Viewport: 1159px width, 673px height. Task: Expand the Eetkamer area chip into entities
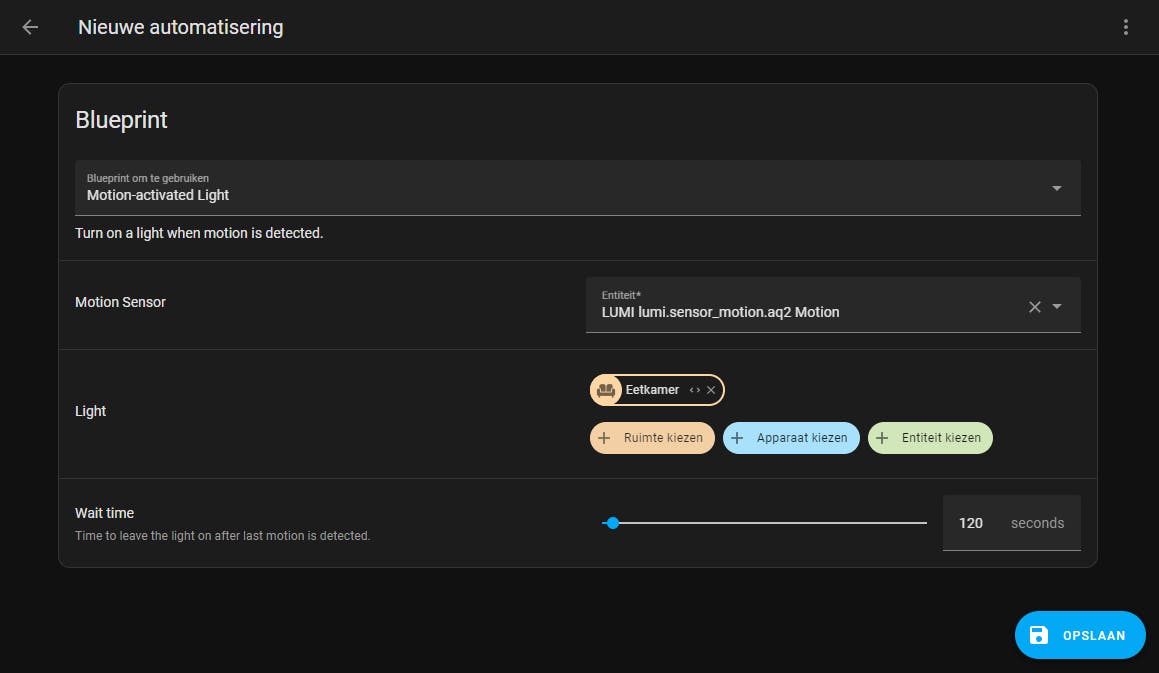coord(695,390)
